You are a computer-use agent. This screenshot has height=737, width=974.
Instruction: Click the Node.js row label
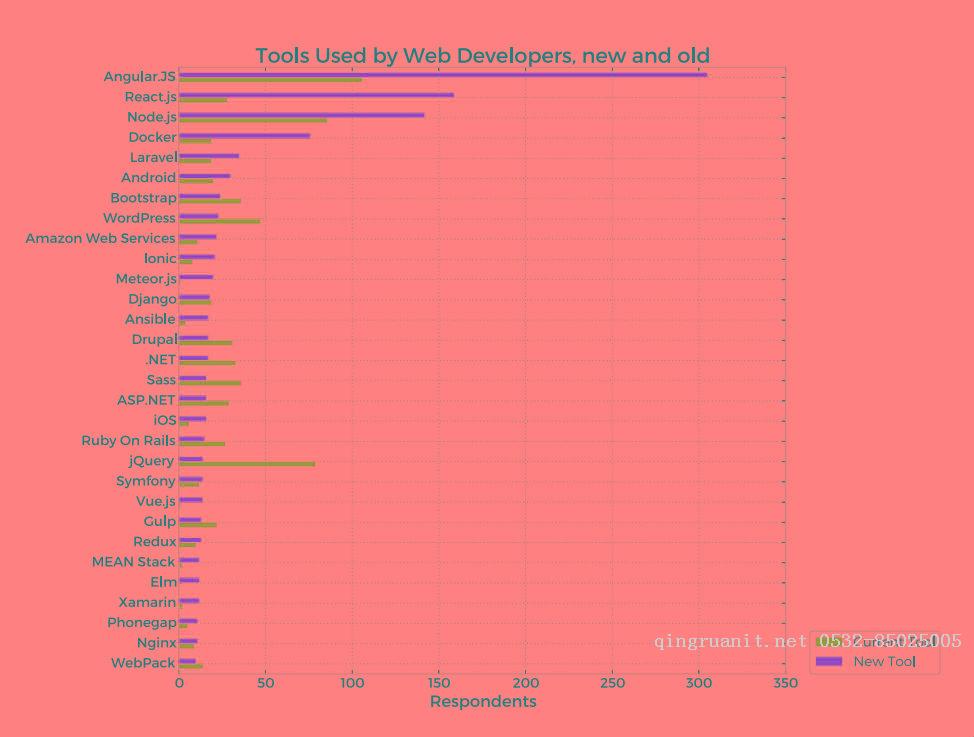pyautogui.click(x=152, y=117)
